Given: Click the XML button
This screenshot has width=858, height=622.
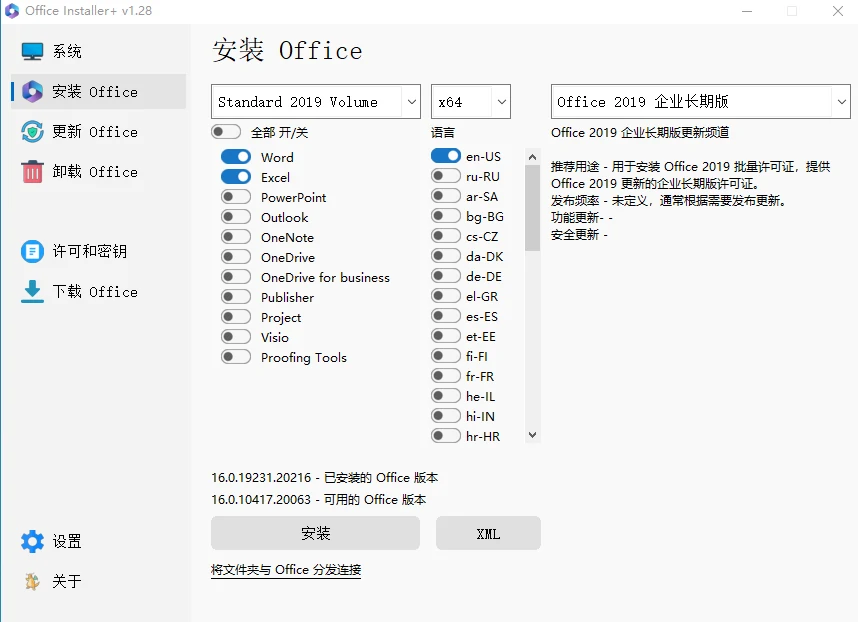Looking at the screenshot, I should pos(488,533).
